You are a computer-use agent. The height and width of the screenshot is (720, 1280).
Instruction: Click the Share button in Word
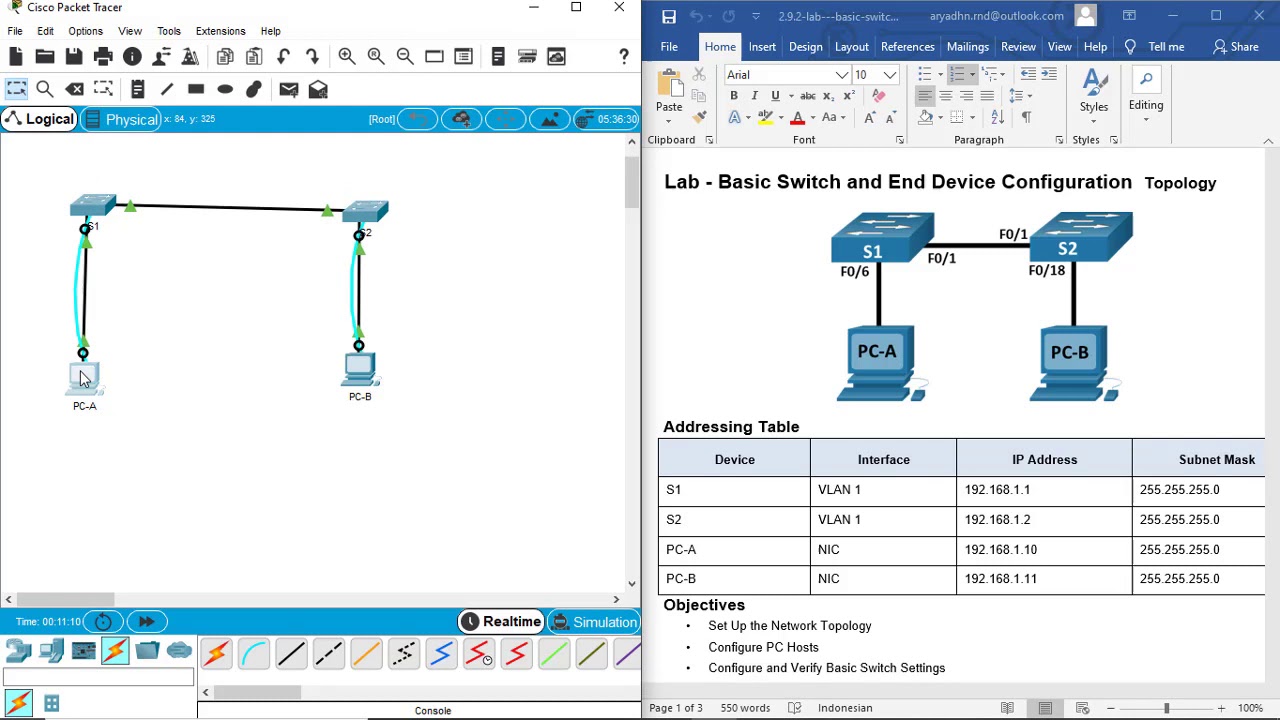coord(1236,47)
